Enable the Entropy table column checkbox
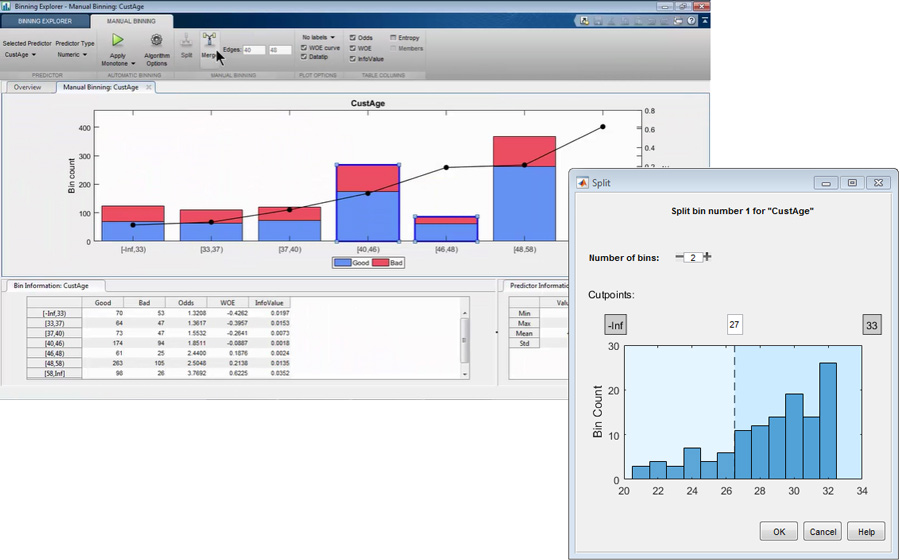 [392, 37]
